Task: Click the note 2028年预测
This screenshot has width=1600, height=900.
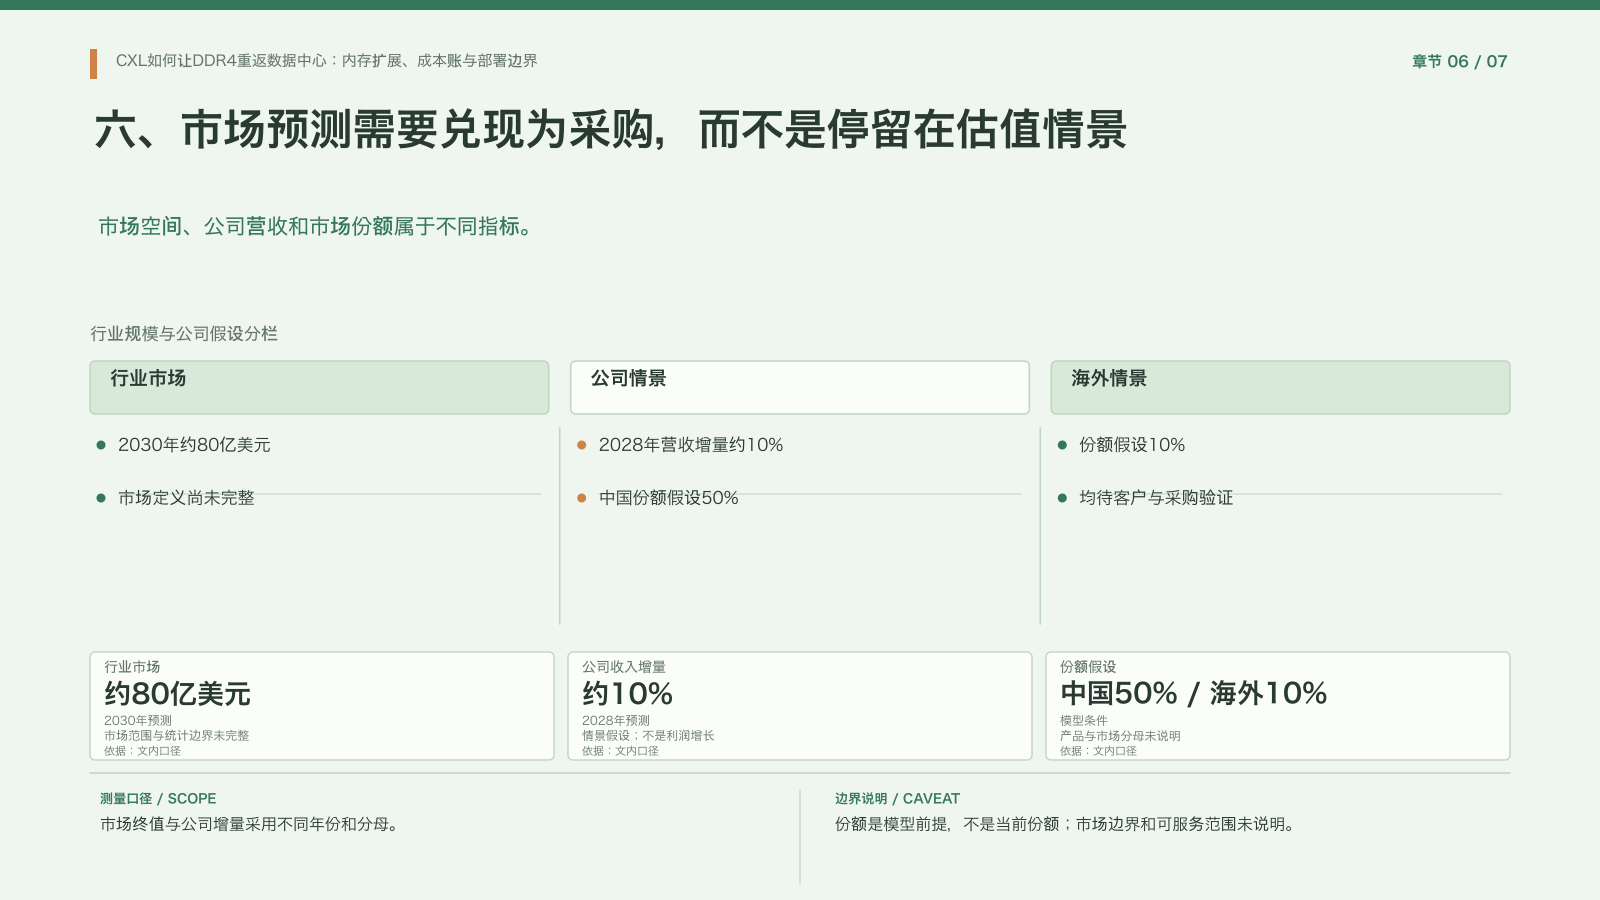Action: tap(616, 720)
